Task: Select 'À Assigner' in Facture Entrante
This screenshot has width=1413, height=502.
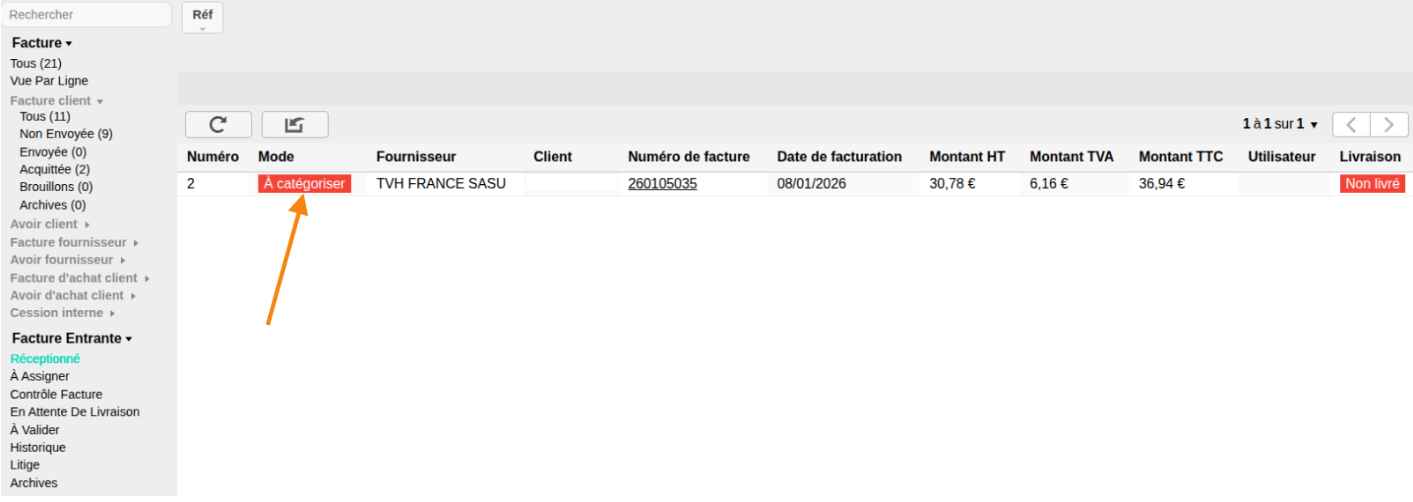Action: coord(40,377)
